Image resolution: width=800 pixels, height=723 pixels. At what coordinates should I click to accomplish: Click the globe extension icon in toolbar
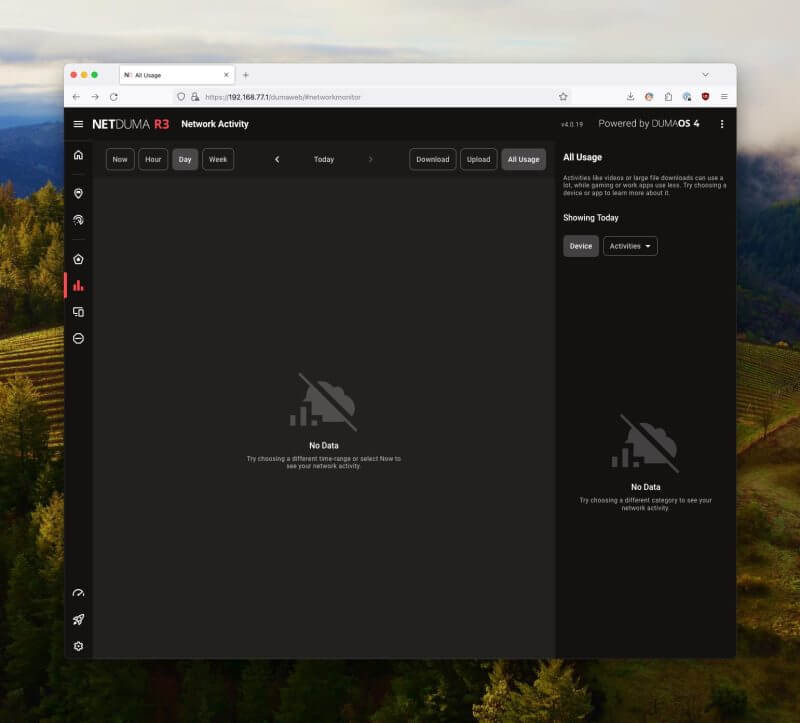pos(687,96)
